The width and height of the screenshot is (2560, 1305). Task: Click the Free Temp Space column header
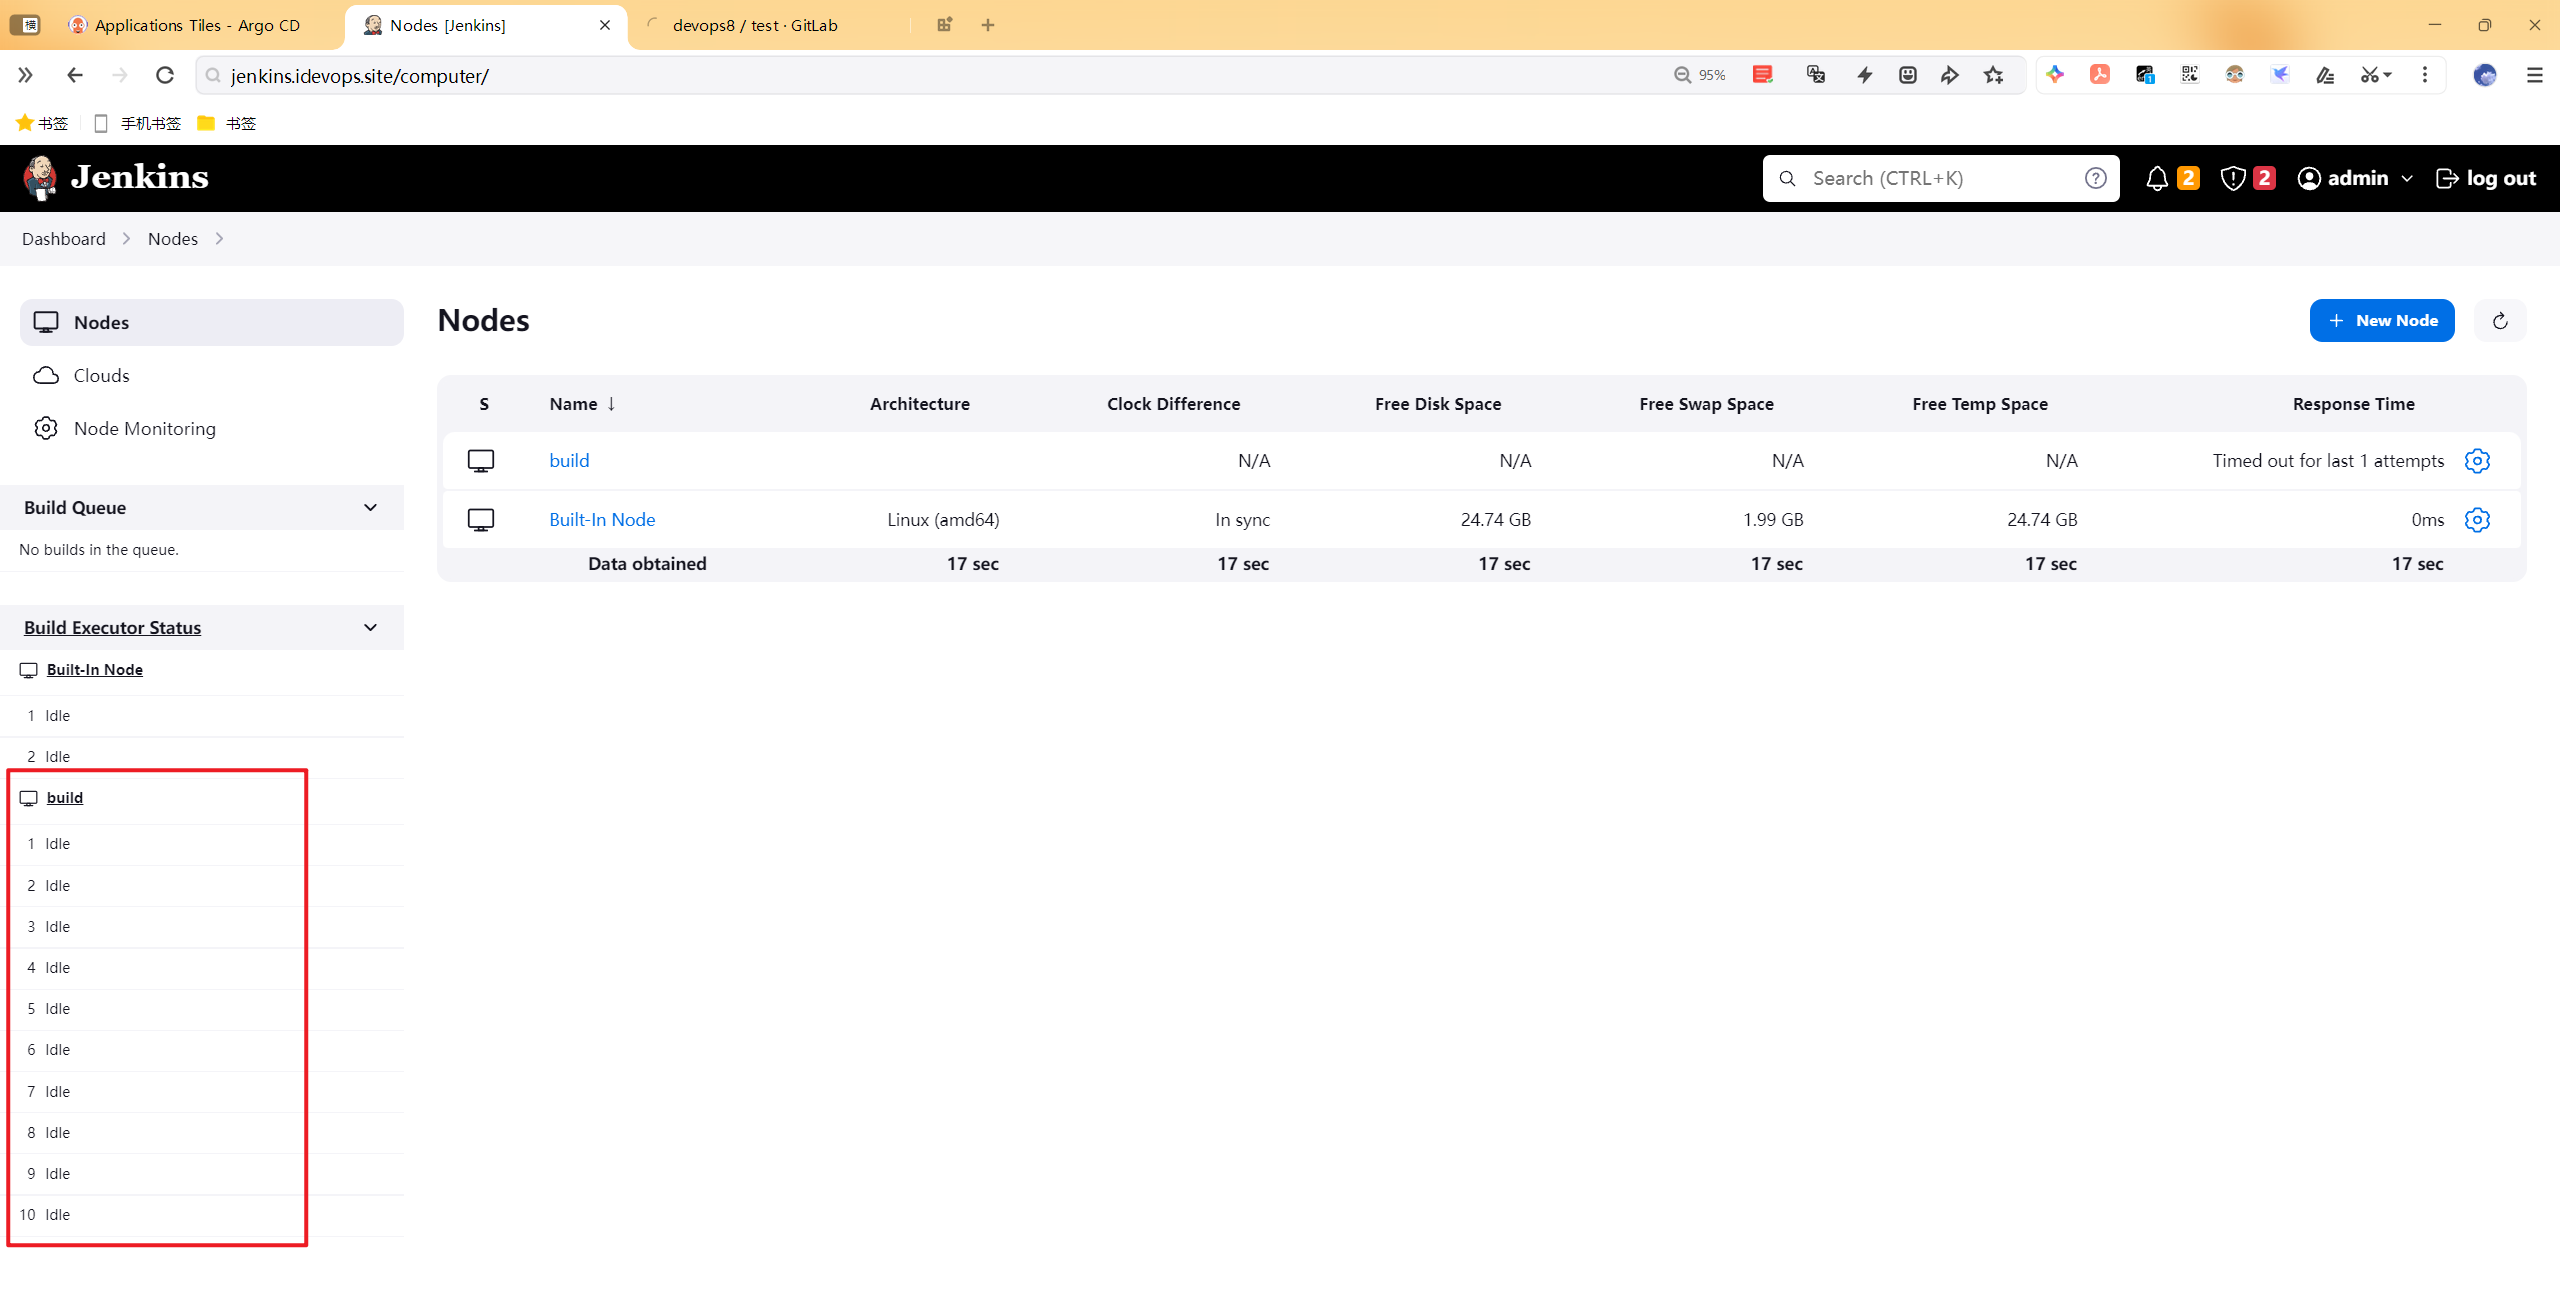(1979, 404)
